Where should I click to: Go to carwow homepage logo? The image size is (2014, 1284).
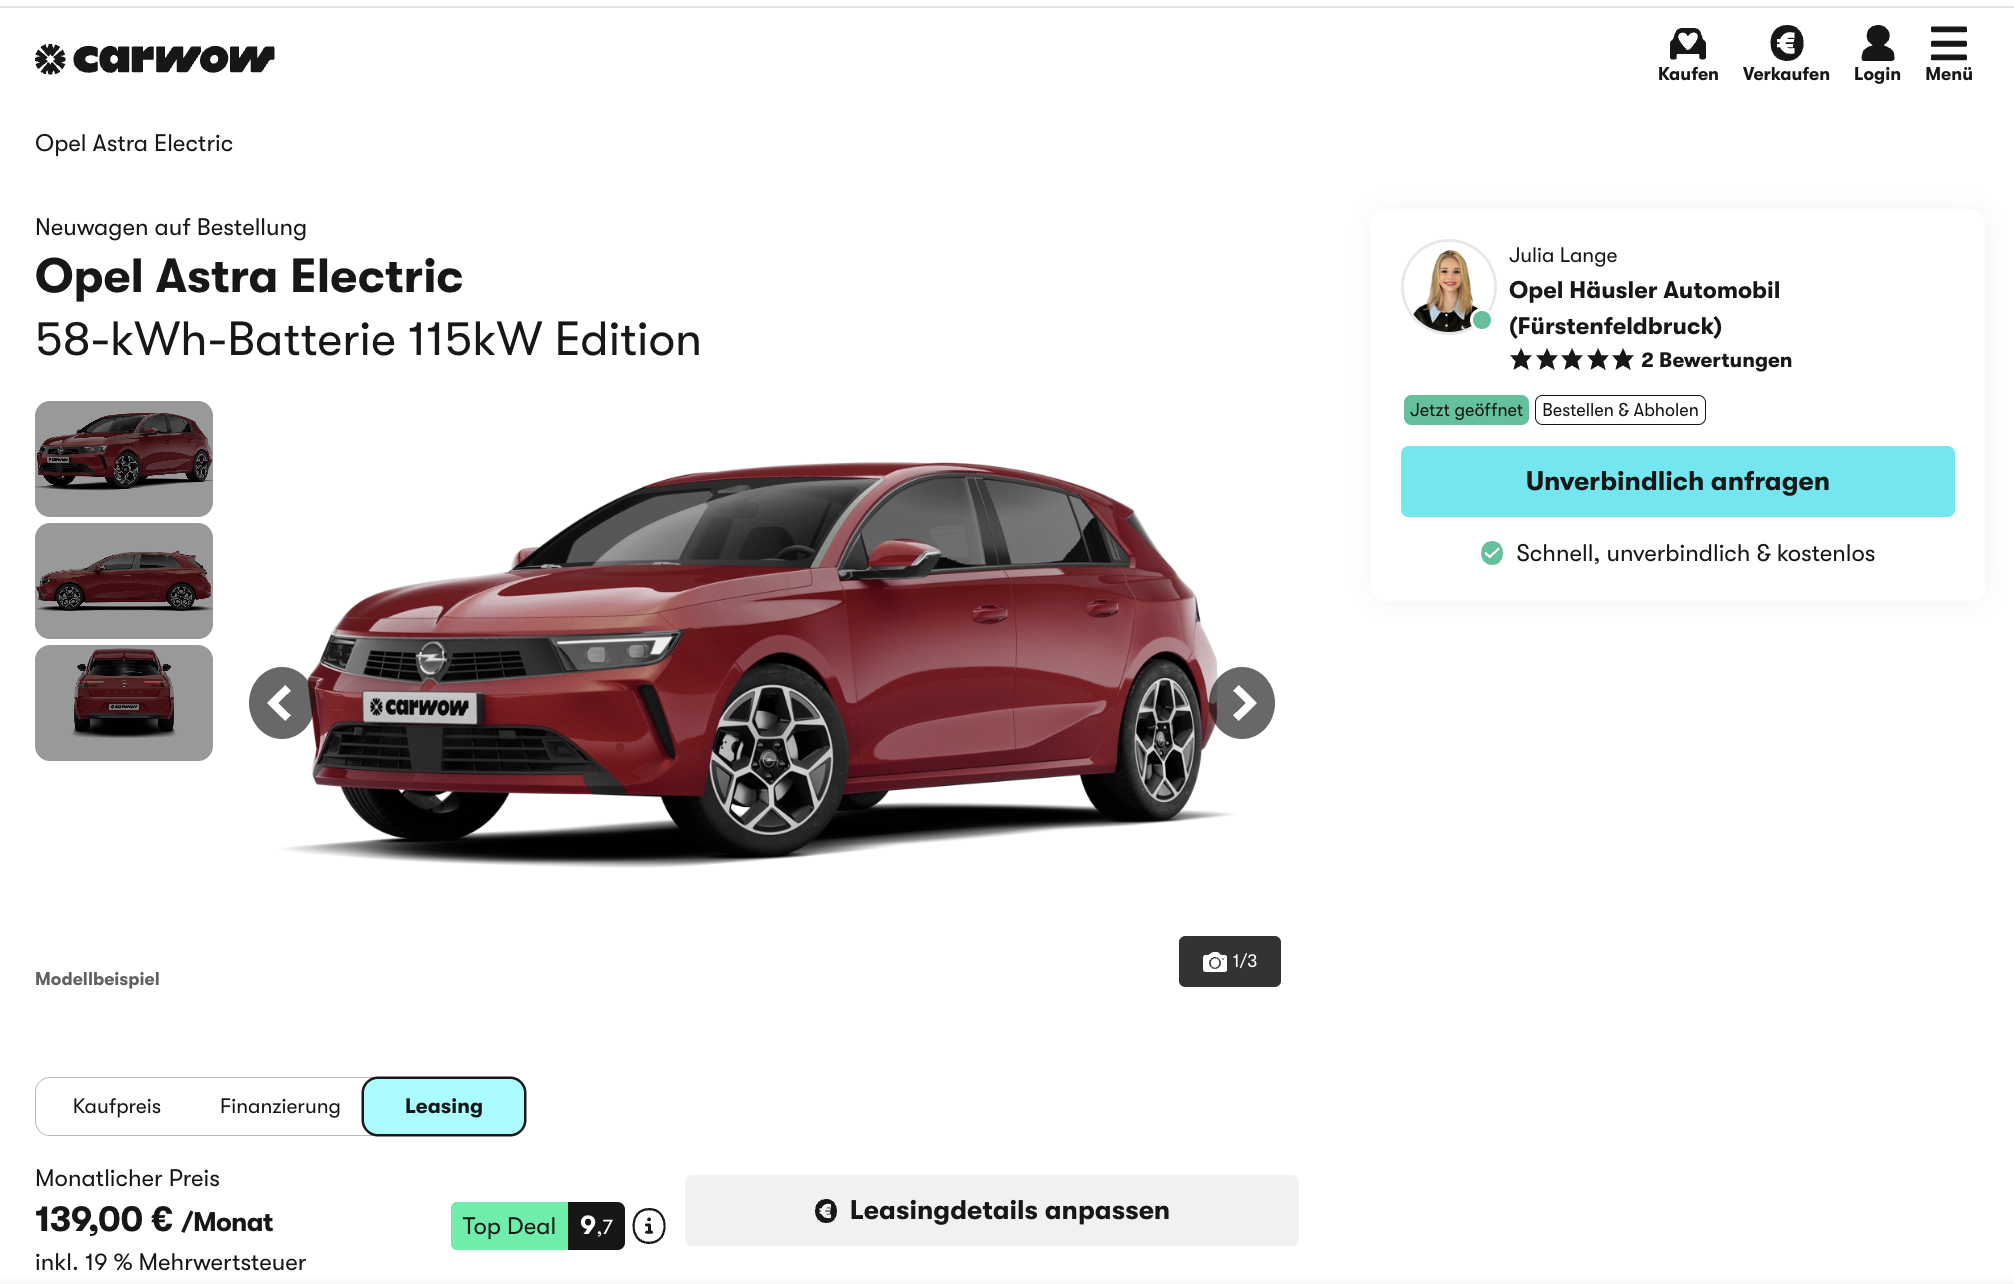coord(155,59)
